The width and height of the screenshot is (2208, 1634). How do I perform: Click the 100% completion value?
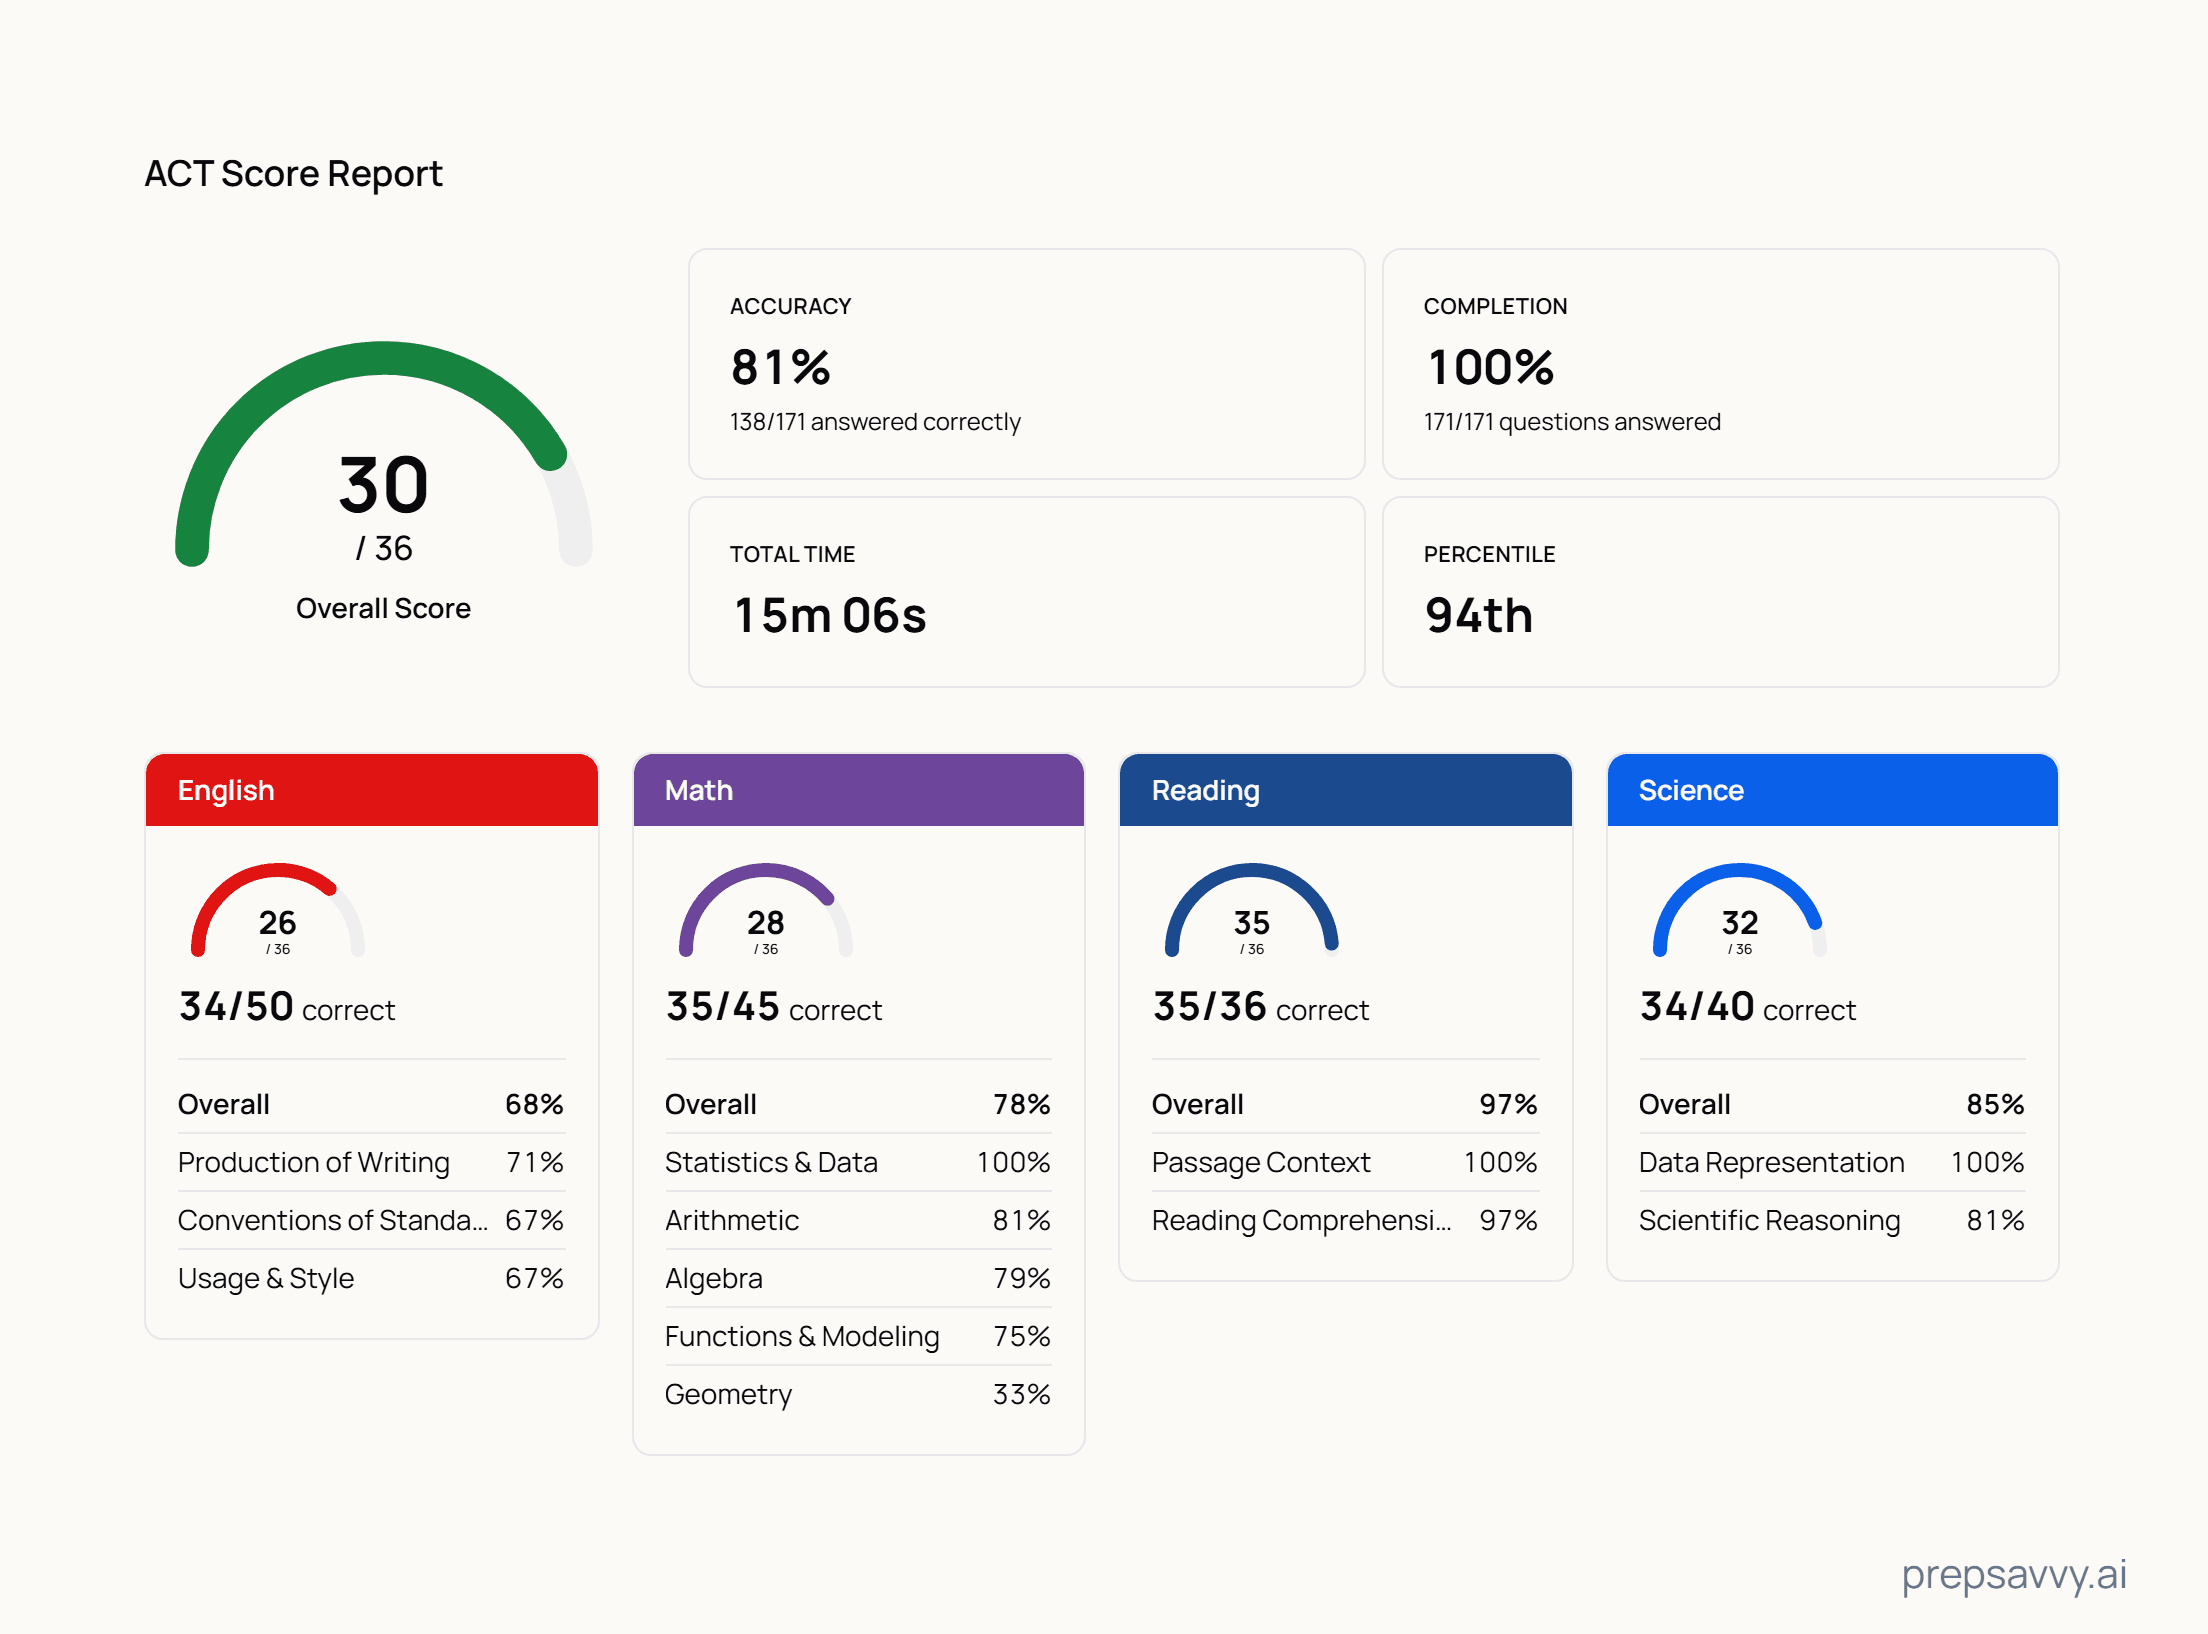[1490, 367]
